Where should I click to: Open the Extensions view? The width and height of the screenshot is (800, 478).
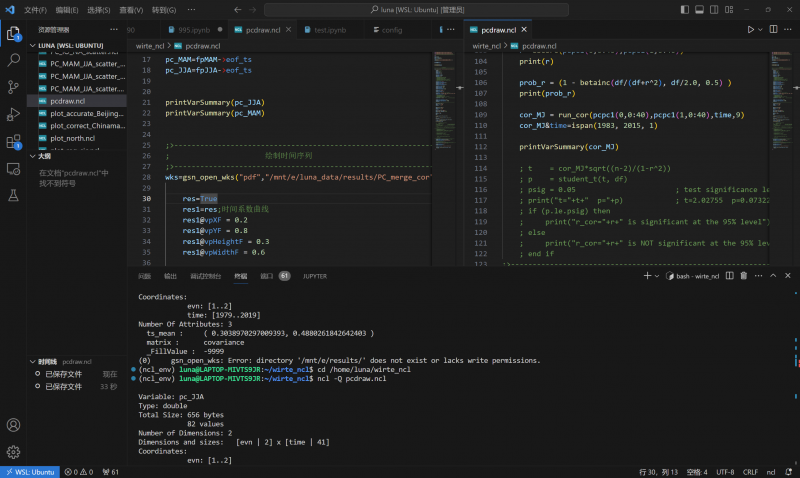[14, 142]
